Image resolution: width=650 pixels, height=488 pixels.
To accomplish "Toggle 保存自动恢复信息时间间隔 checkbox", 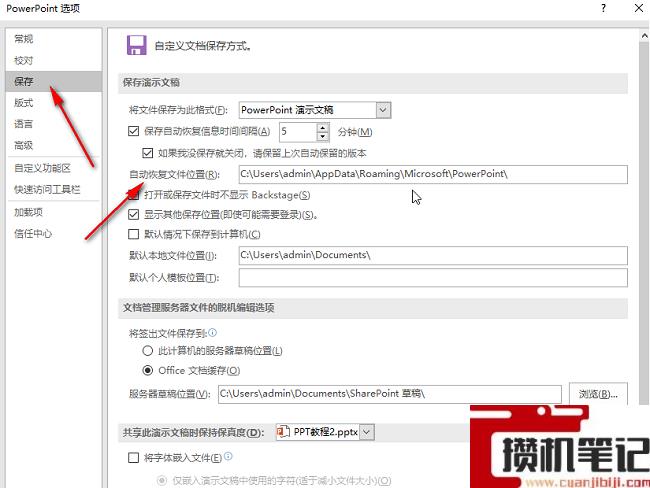I will (x=133, y=131).
